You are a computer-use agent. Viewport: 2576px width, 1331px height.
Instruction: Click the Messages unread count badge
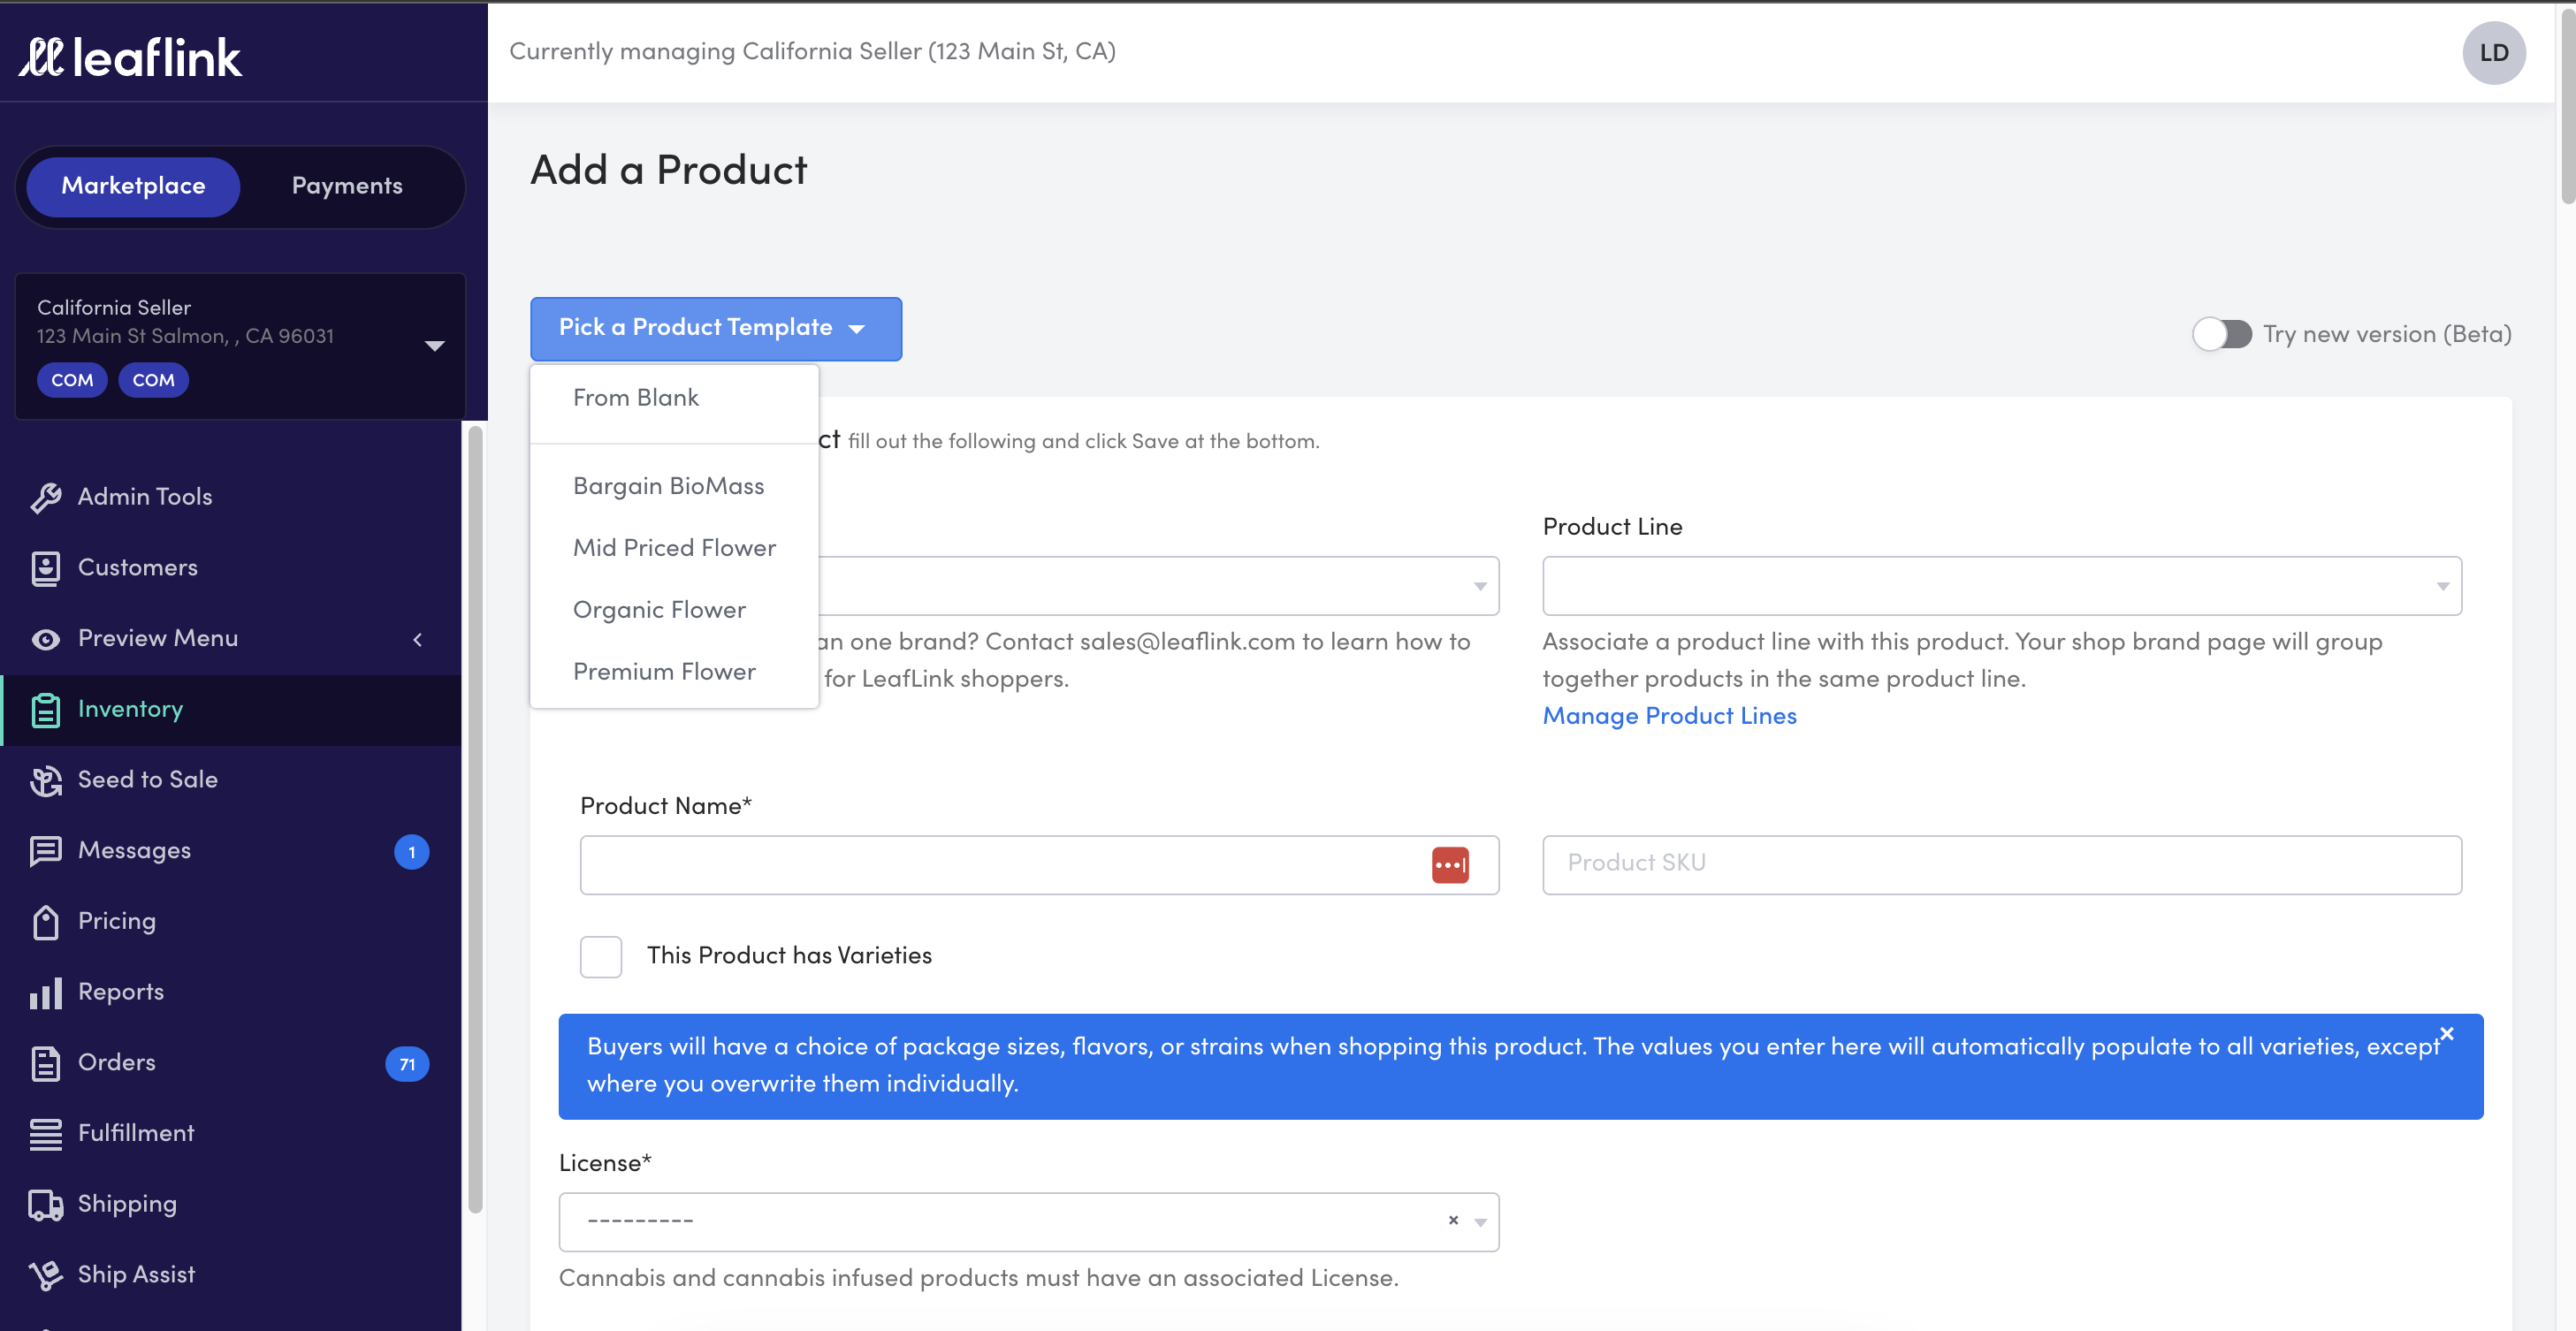point(411,852)
